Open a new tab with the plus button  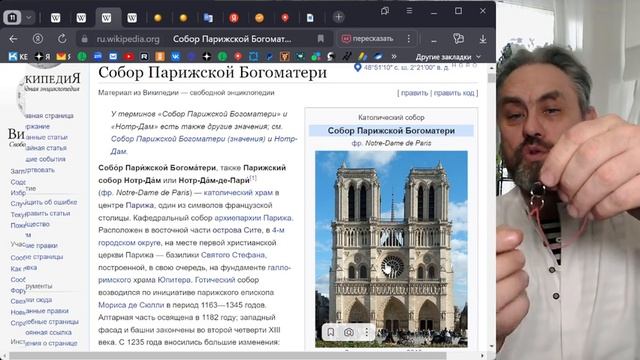[x=338, y=17]
